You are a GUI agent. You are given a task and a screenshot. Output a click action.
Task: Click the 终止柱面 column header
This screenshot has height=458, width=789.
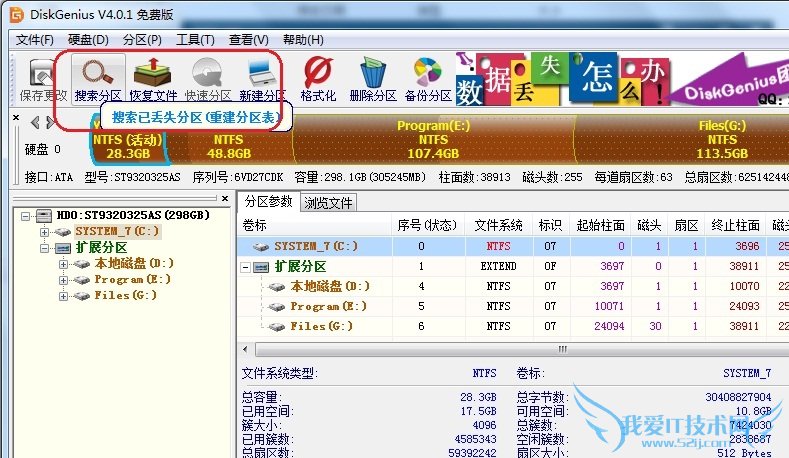coord(735,225)
